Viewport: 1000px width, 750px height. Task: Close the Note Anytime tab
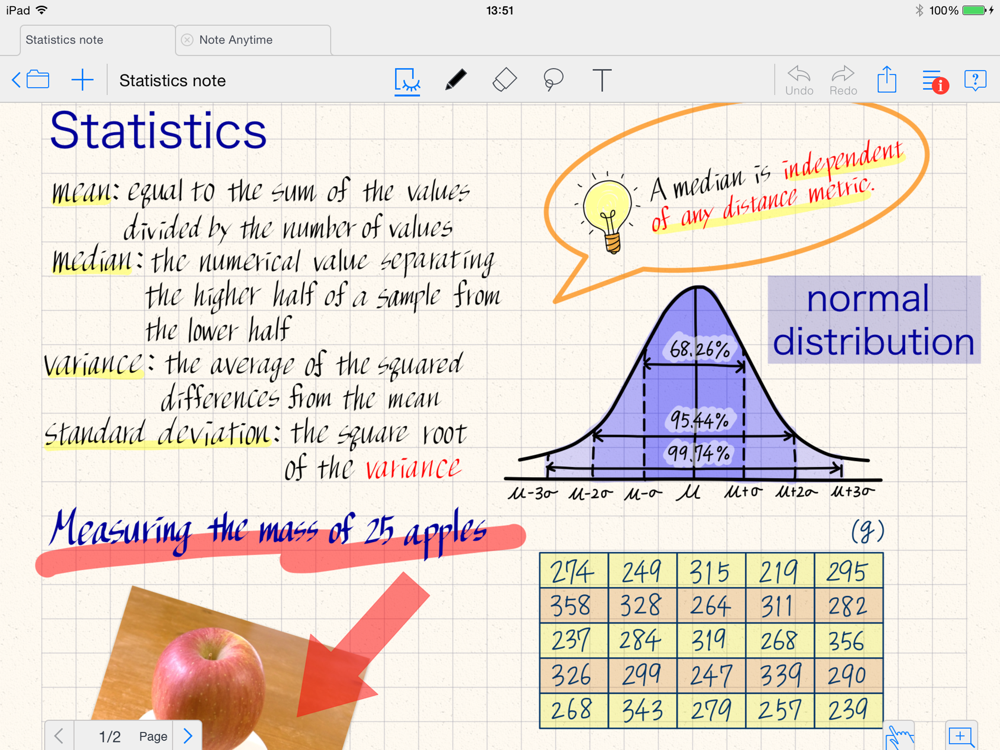click(187, 40)
